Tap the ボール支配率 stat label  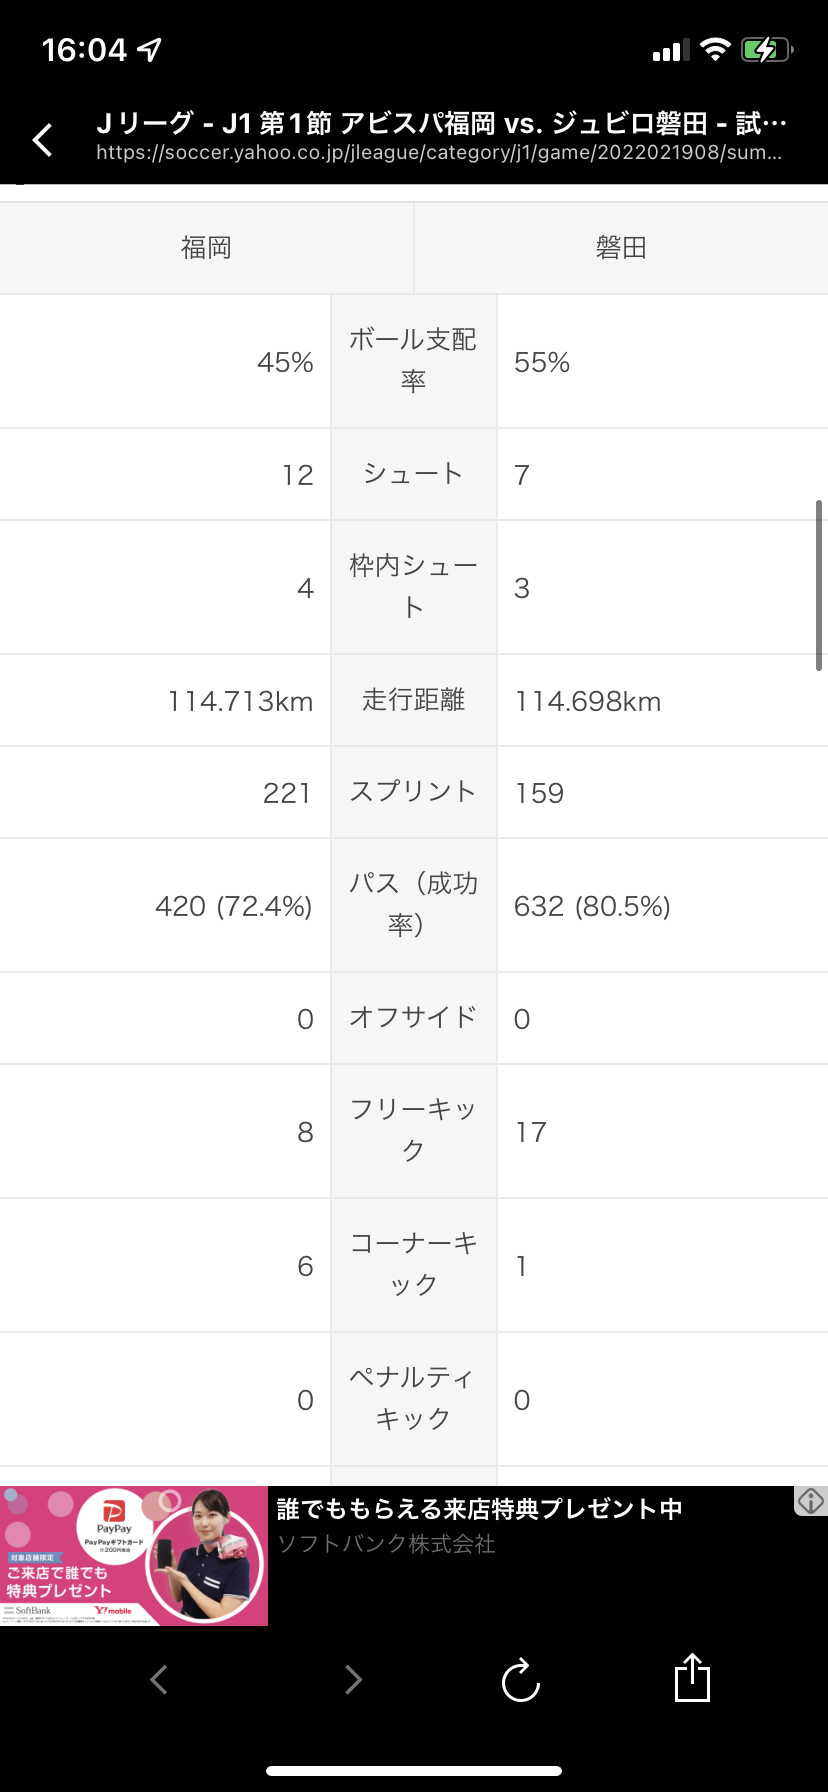413,361
